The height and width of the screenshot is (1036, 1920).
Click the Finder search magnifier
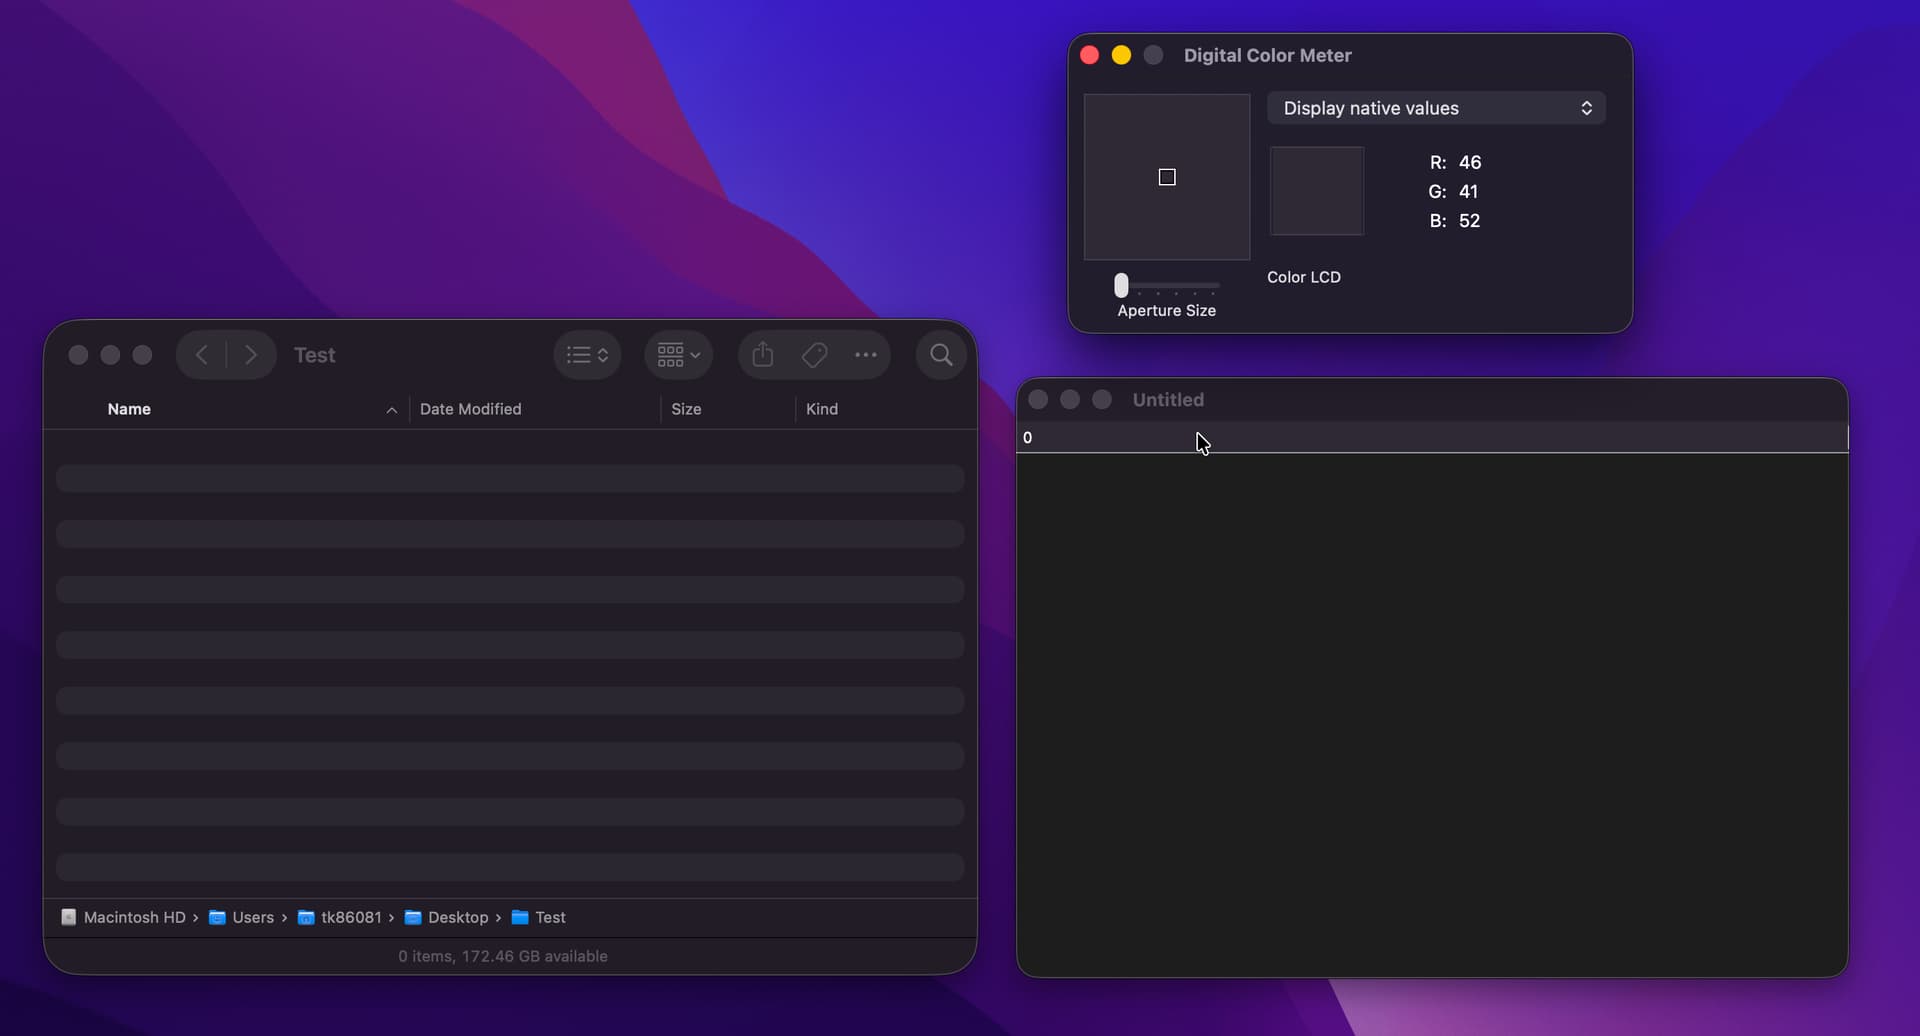[x=941, y=355]
